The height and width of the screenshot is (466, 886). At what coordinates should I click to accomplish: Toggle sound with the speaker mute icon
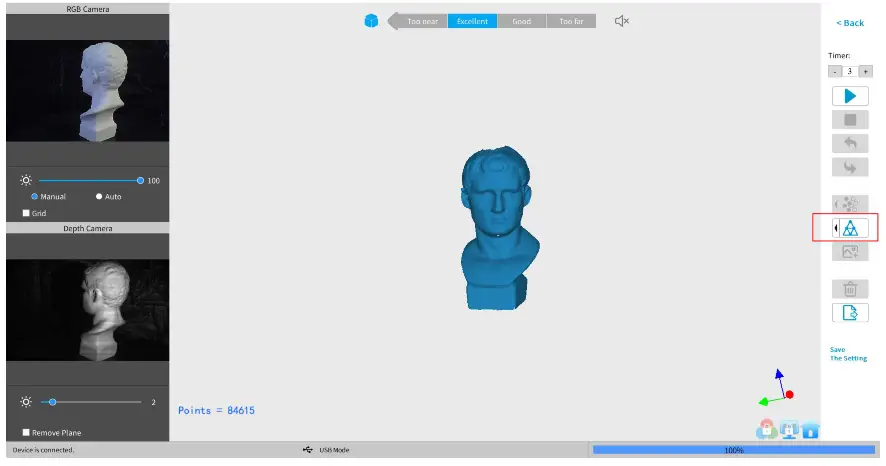622,21
